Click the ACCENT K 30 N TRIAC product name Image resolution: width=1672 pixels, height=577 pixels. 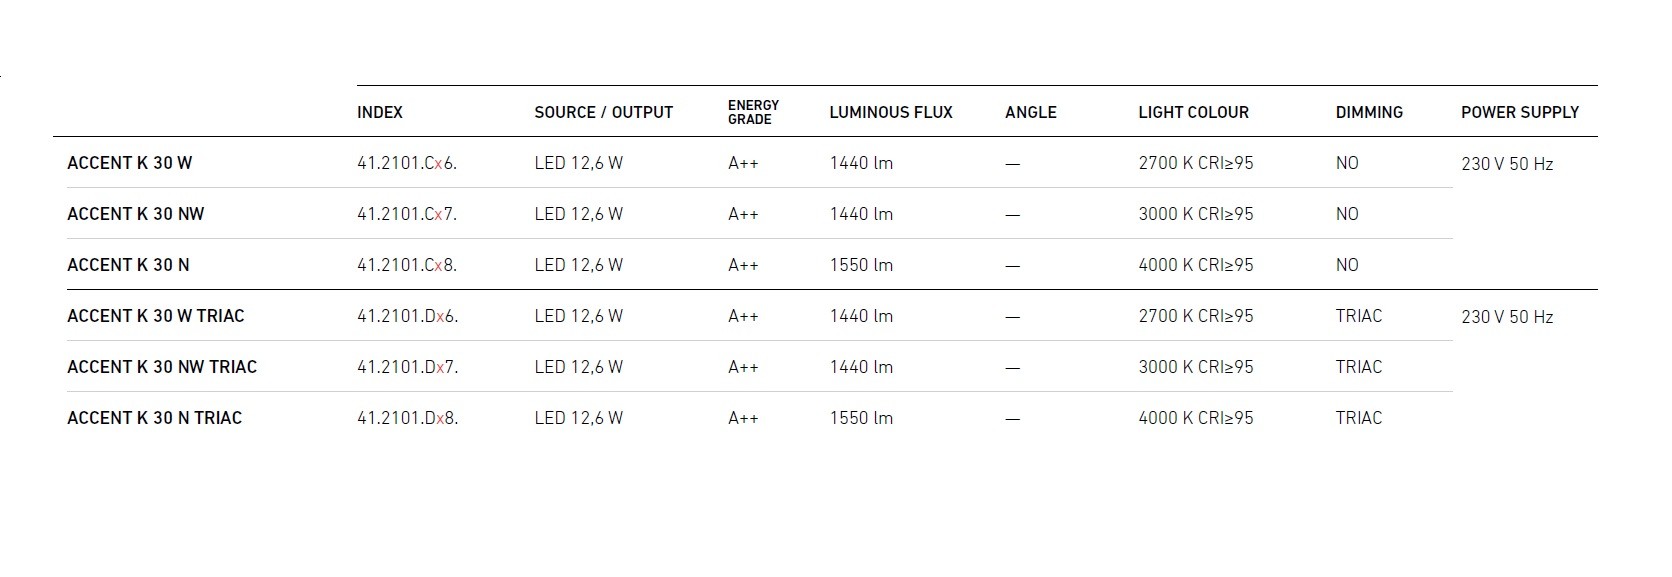pos(154,418)
